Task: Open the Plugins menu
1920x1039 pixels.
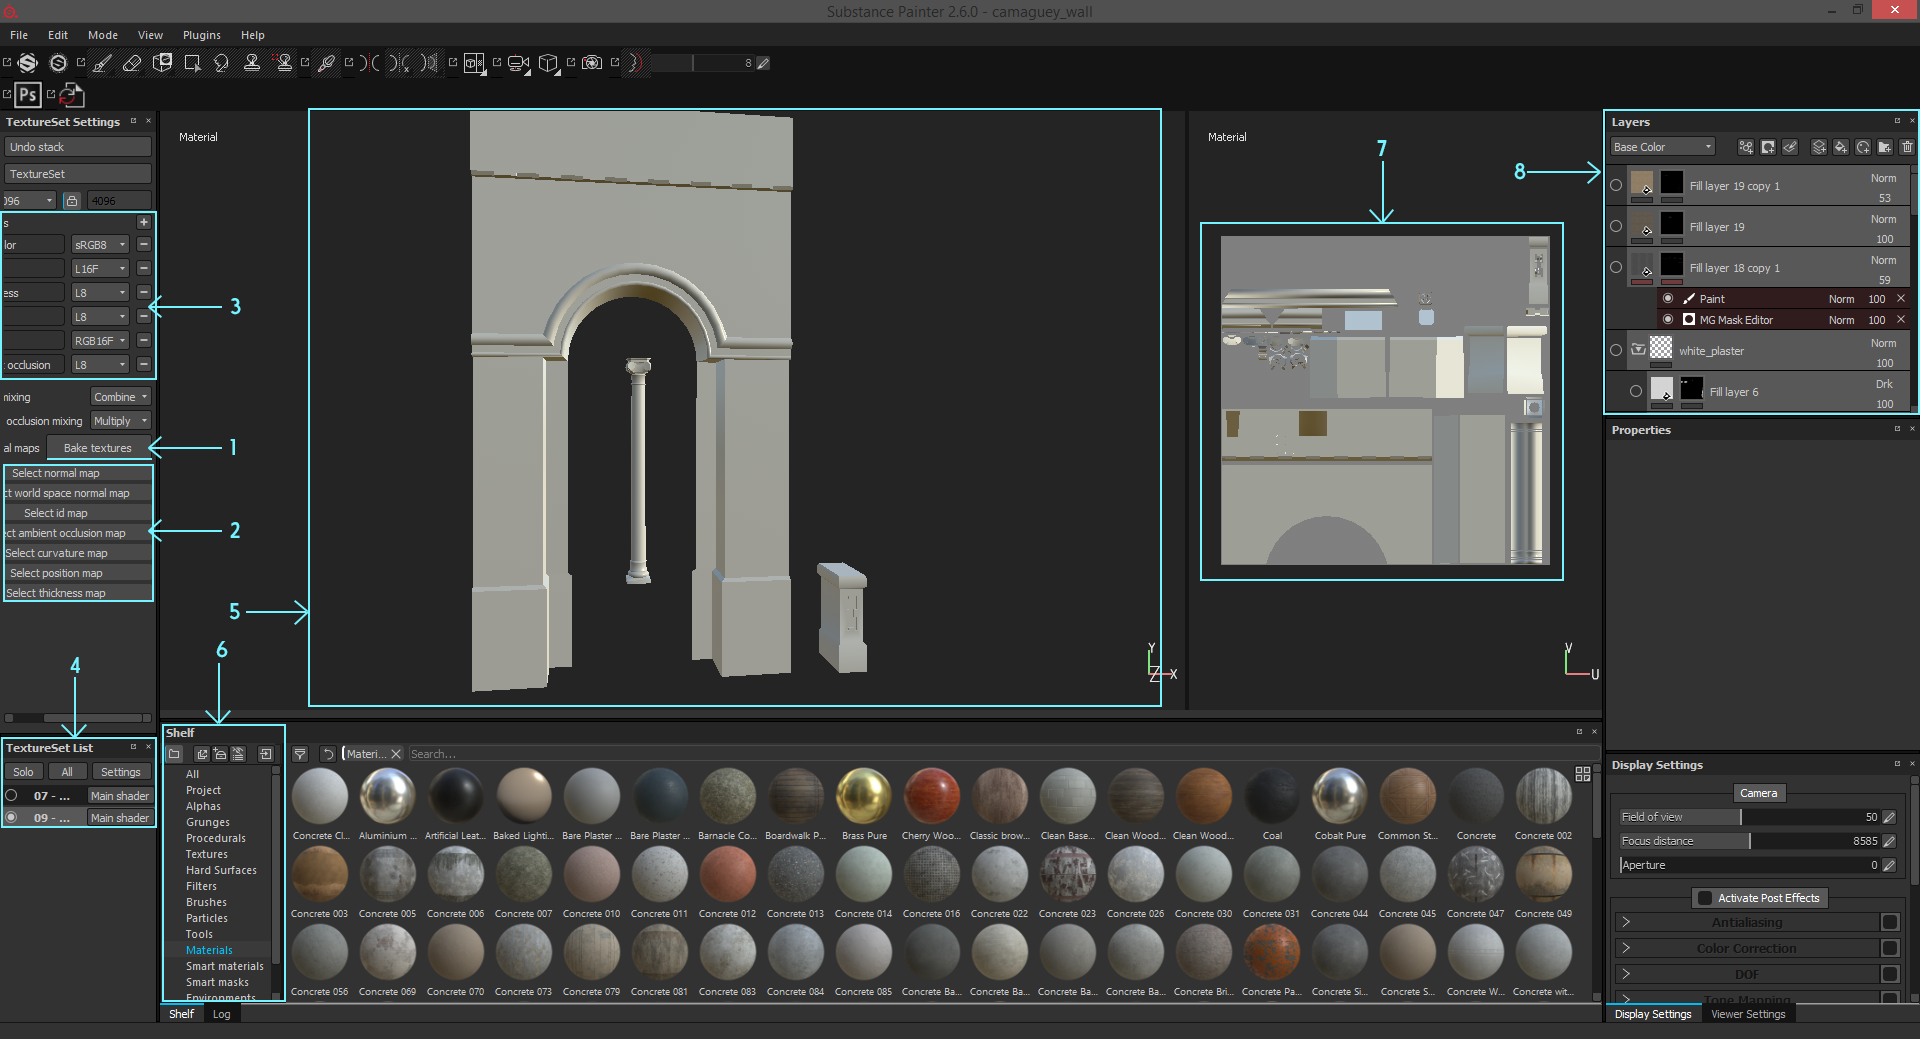Action: coord(202,35)
